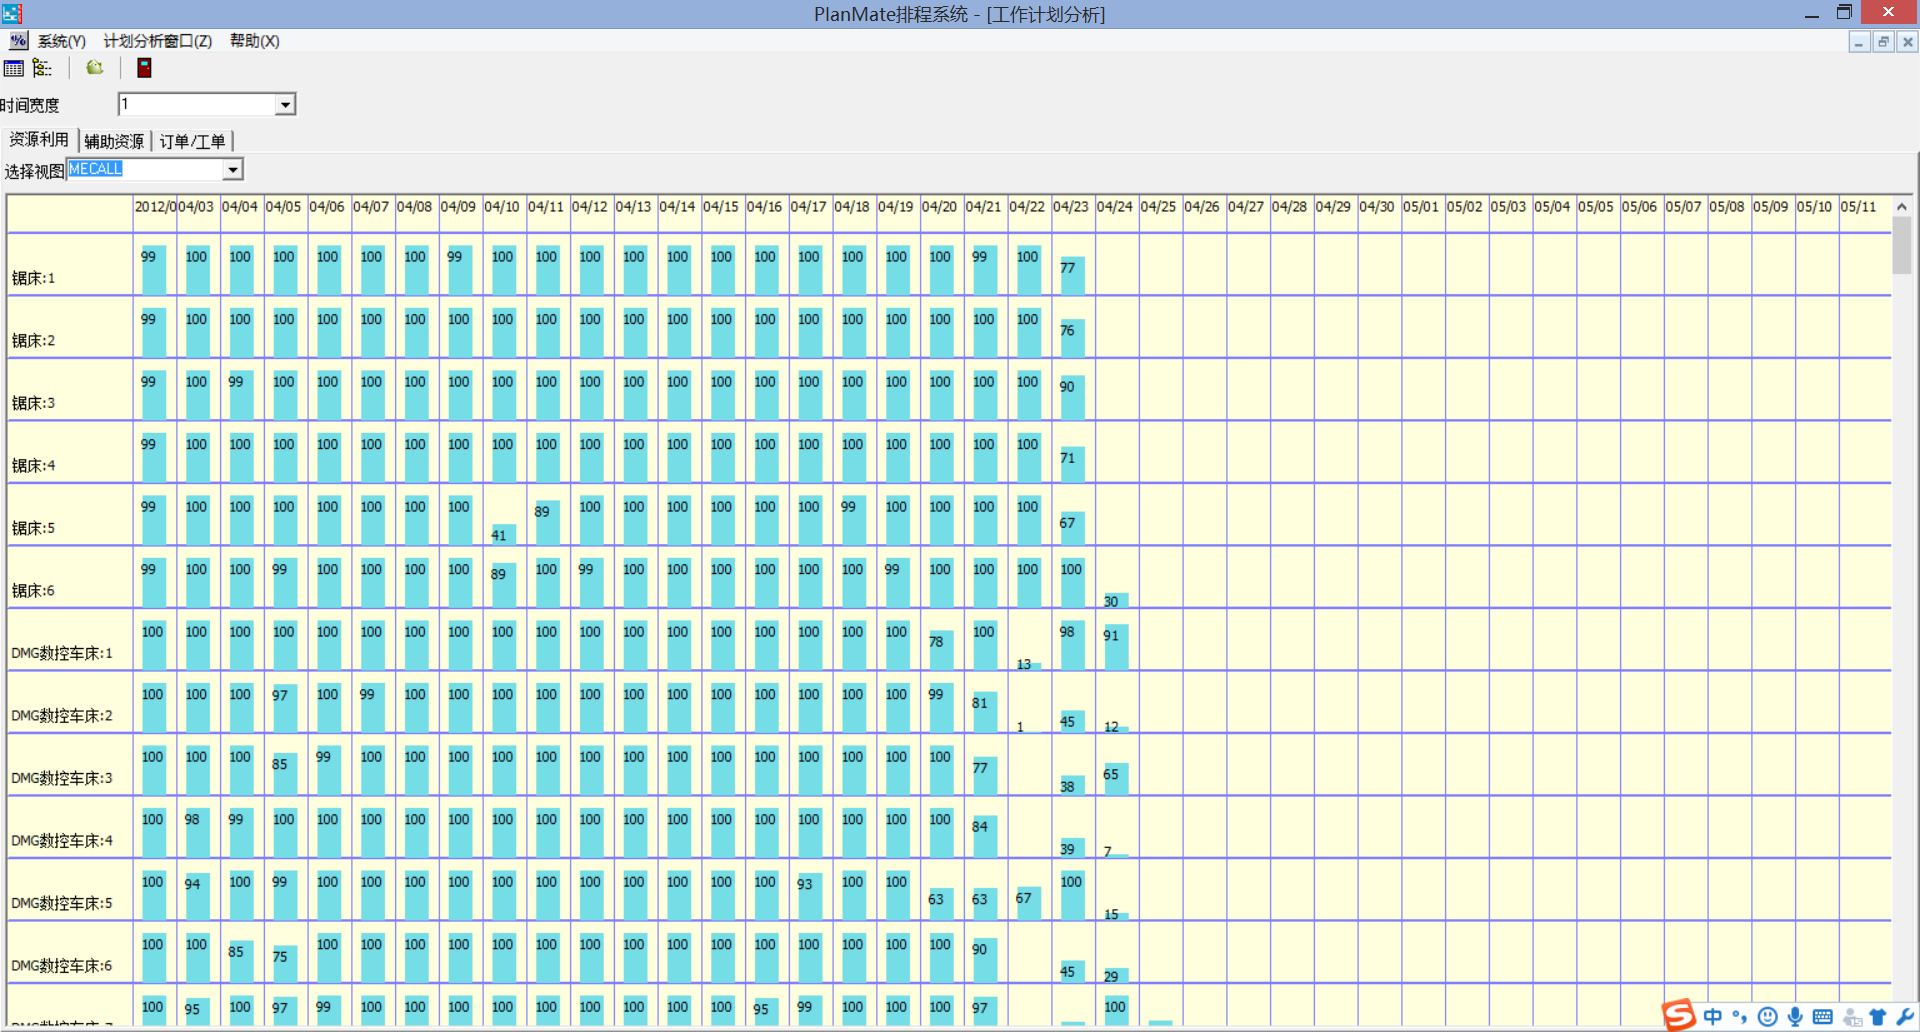The image size is (1920, 1032).
Task: Click the 93 bar in DMG数控车床:5 row
Action: [809, 897]
